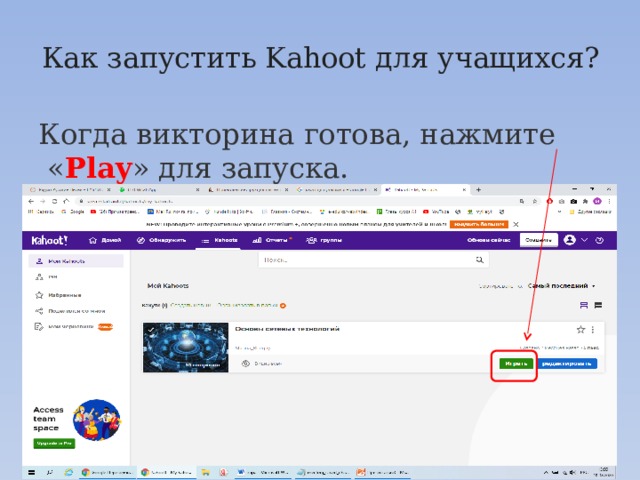Open the Google bookmark in bookmarks bar
This screenshot has height=480, width=640.
73,211
